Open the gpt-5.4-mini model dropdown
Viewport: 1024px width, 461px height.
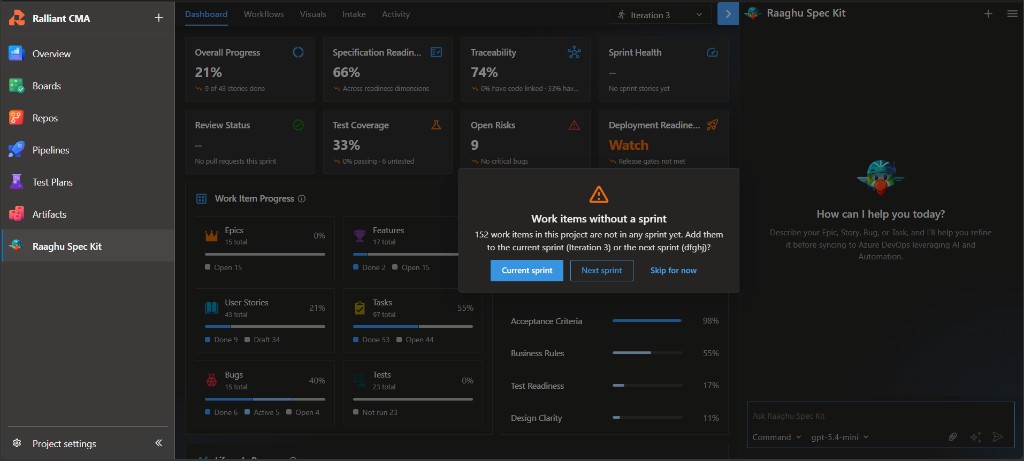840,437
